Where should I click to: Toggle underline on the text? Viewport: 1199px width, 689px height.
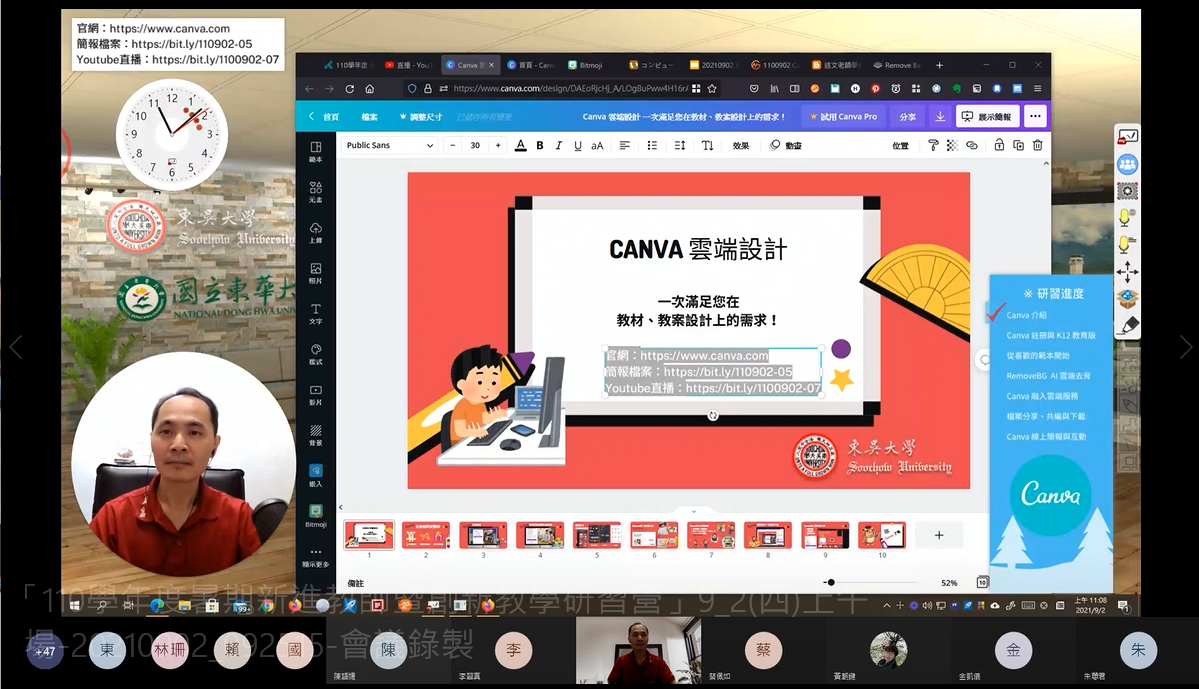coord(577,145)
